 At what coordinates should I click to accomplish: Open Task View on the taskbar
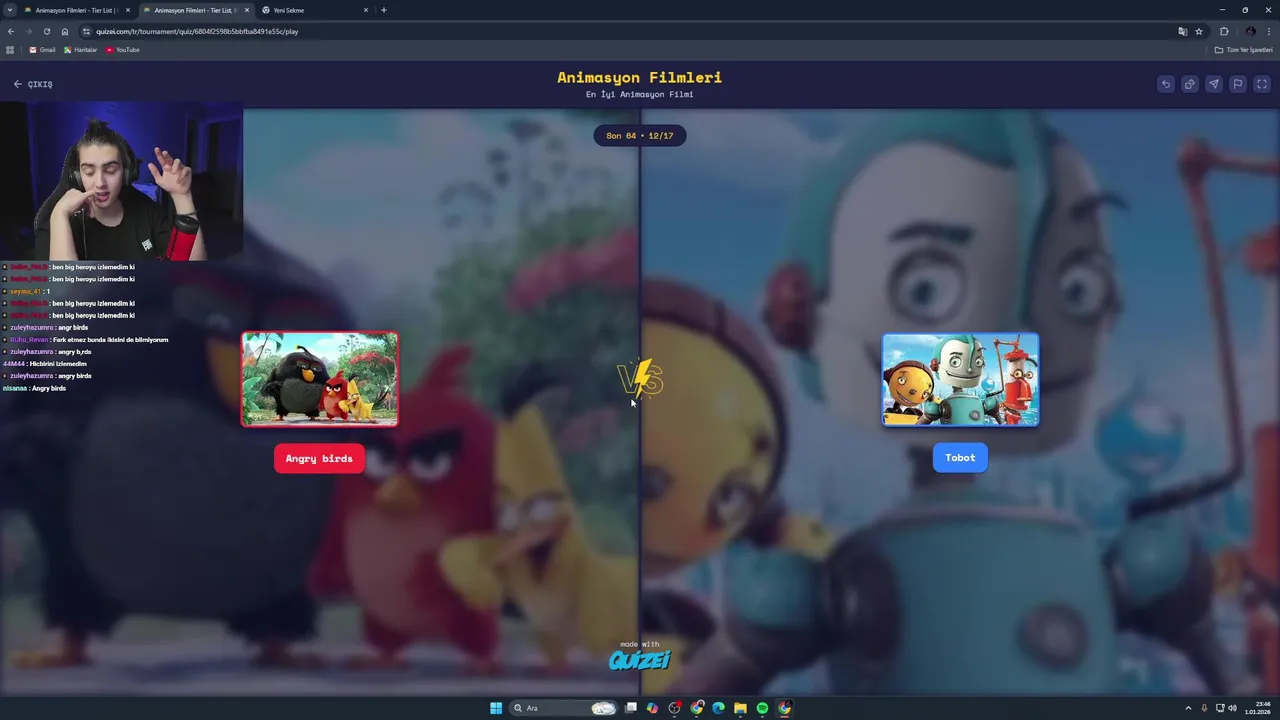pyautogui.click(x=631, y=708)
